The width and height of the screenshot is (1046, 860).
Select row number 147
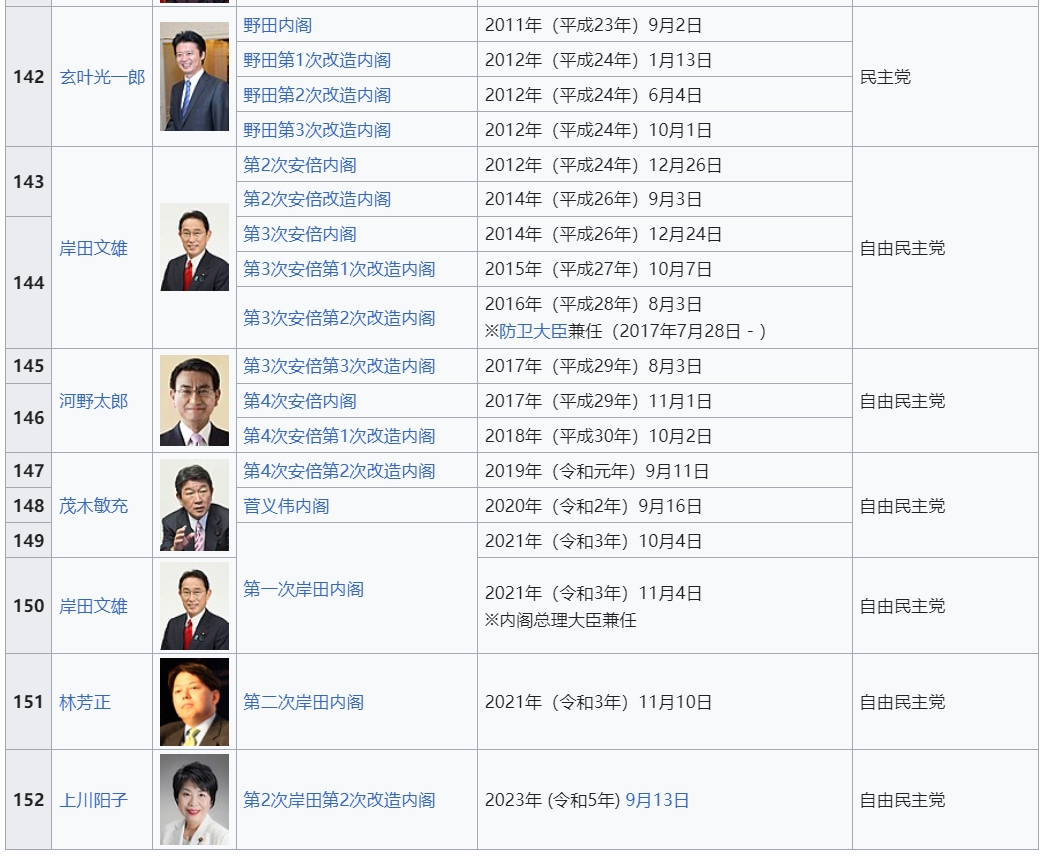[x=29, y=470]
